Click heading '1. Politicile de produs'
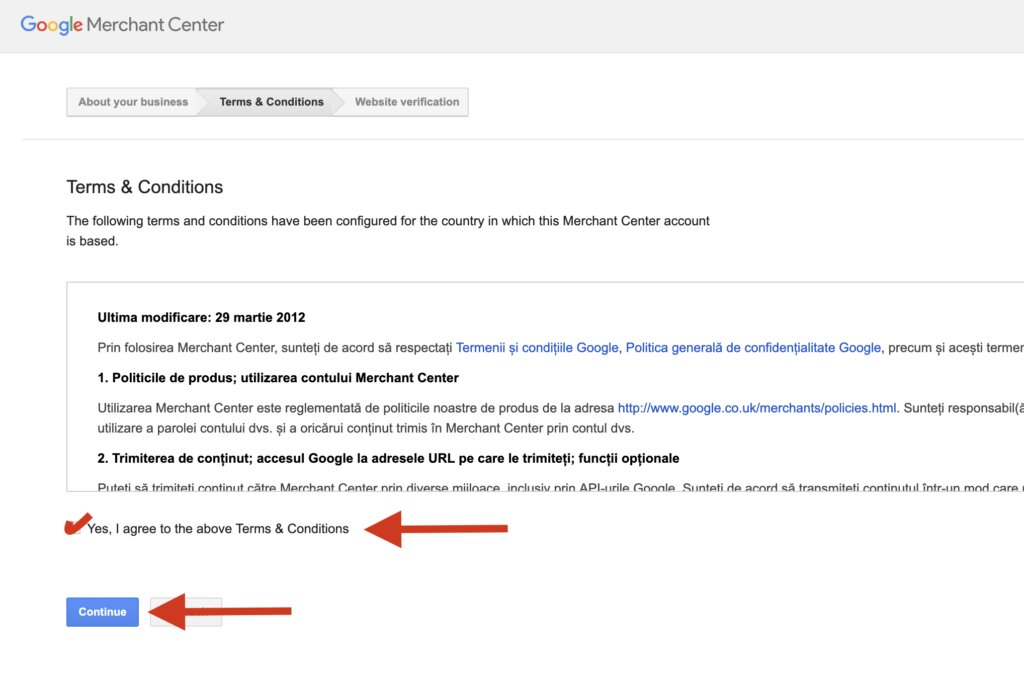The width and height of the screenshot is (1024, 679). pos(278,377)
